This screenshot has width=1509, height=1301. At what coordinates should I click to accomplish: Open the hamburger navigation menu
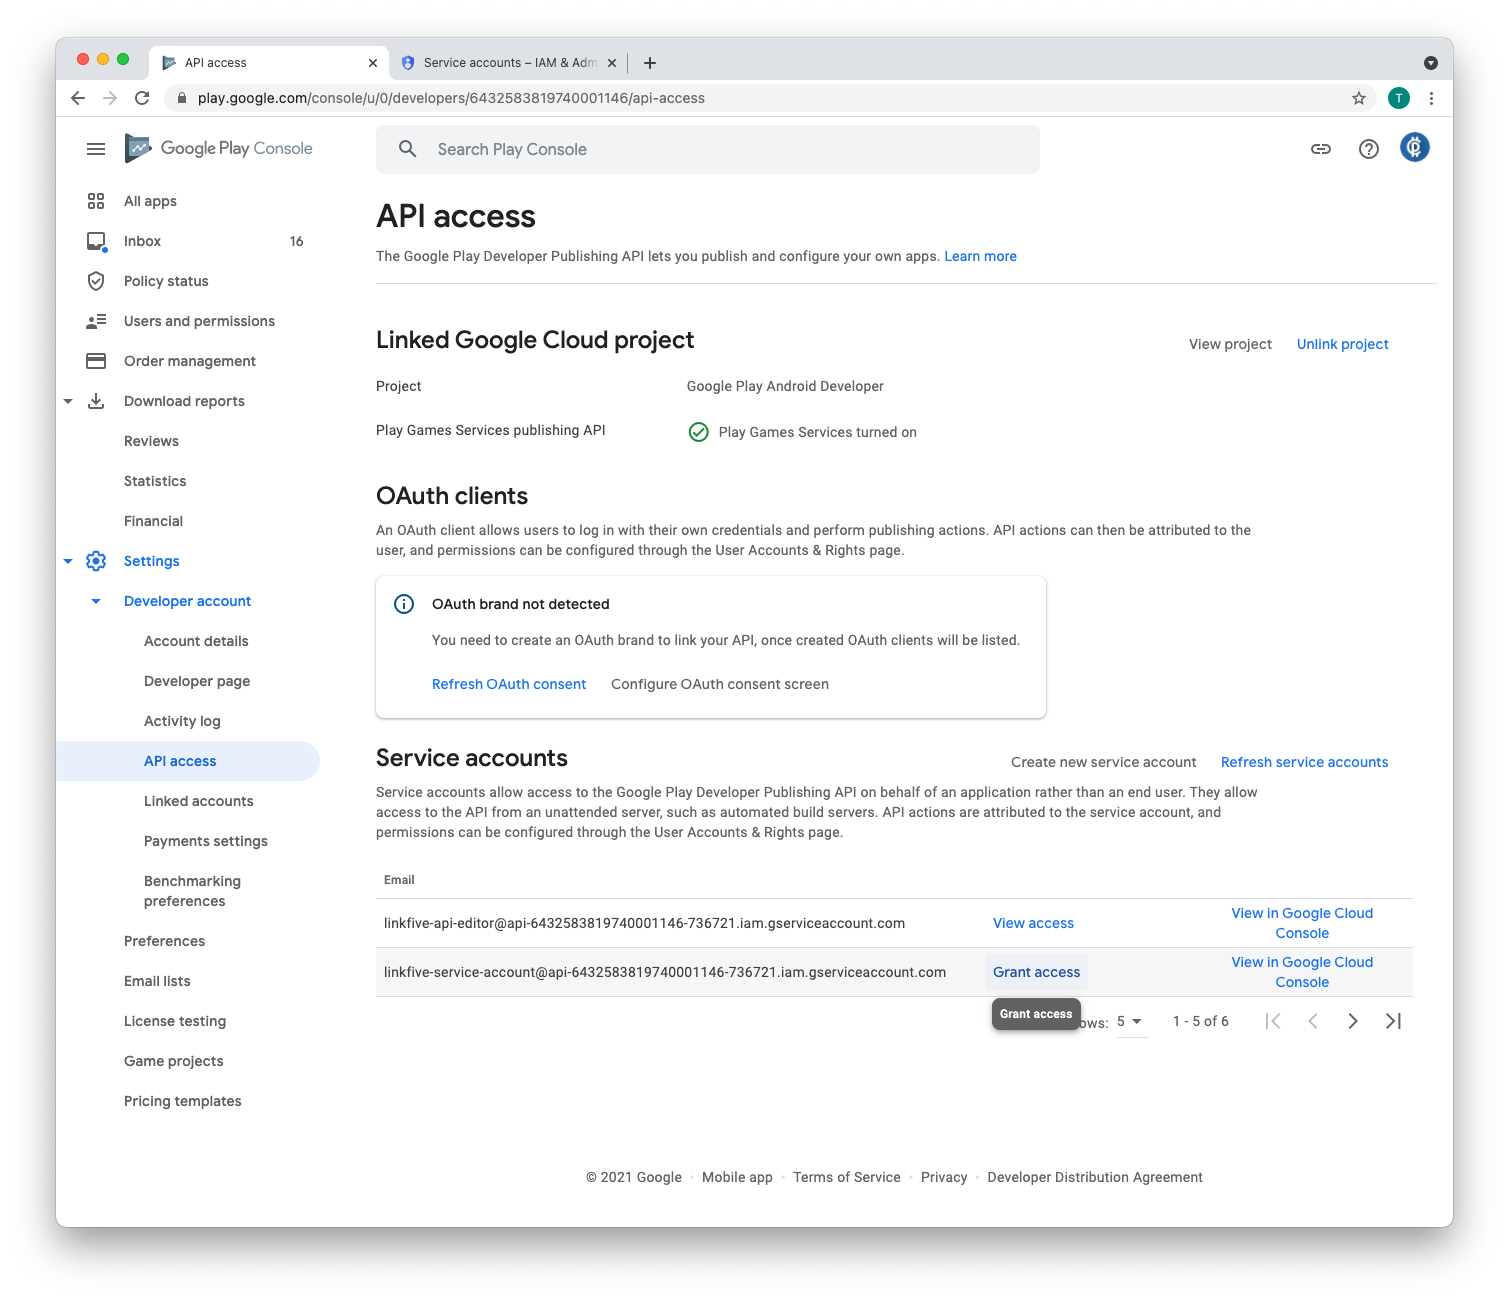96,149
